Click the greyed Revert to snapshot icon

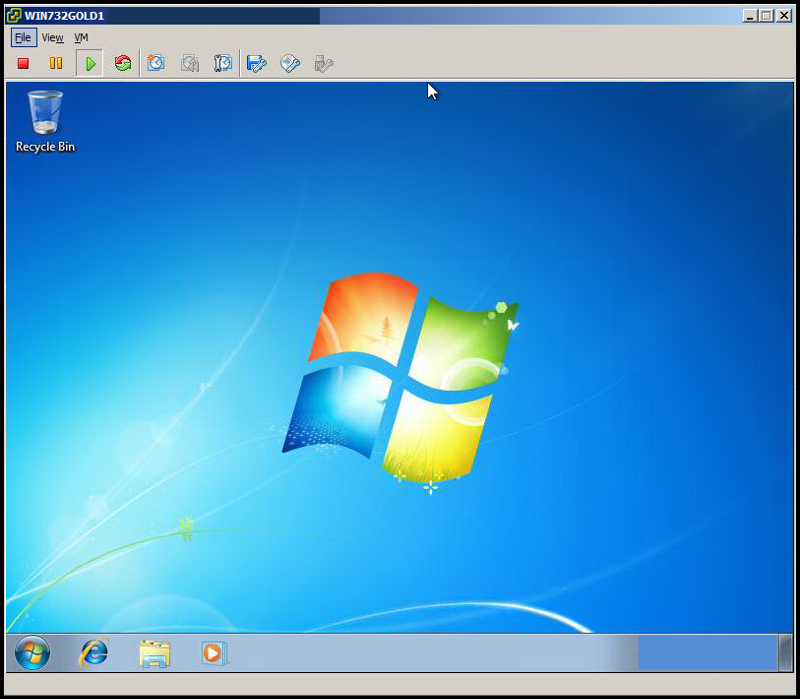pyautogui.click(x=189, y=63)
